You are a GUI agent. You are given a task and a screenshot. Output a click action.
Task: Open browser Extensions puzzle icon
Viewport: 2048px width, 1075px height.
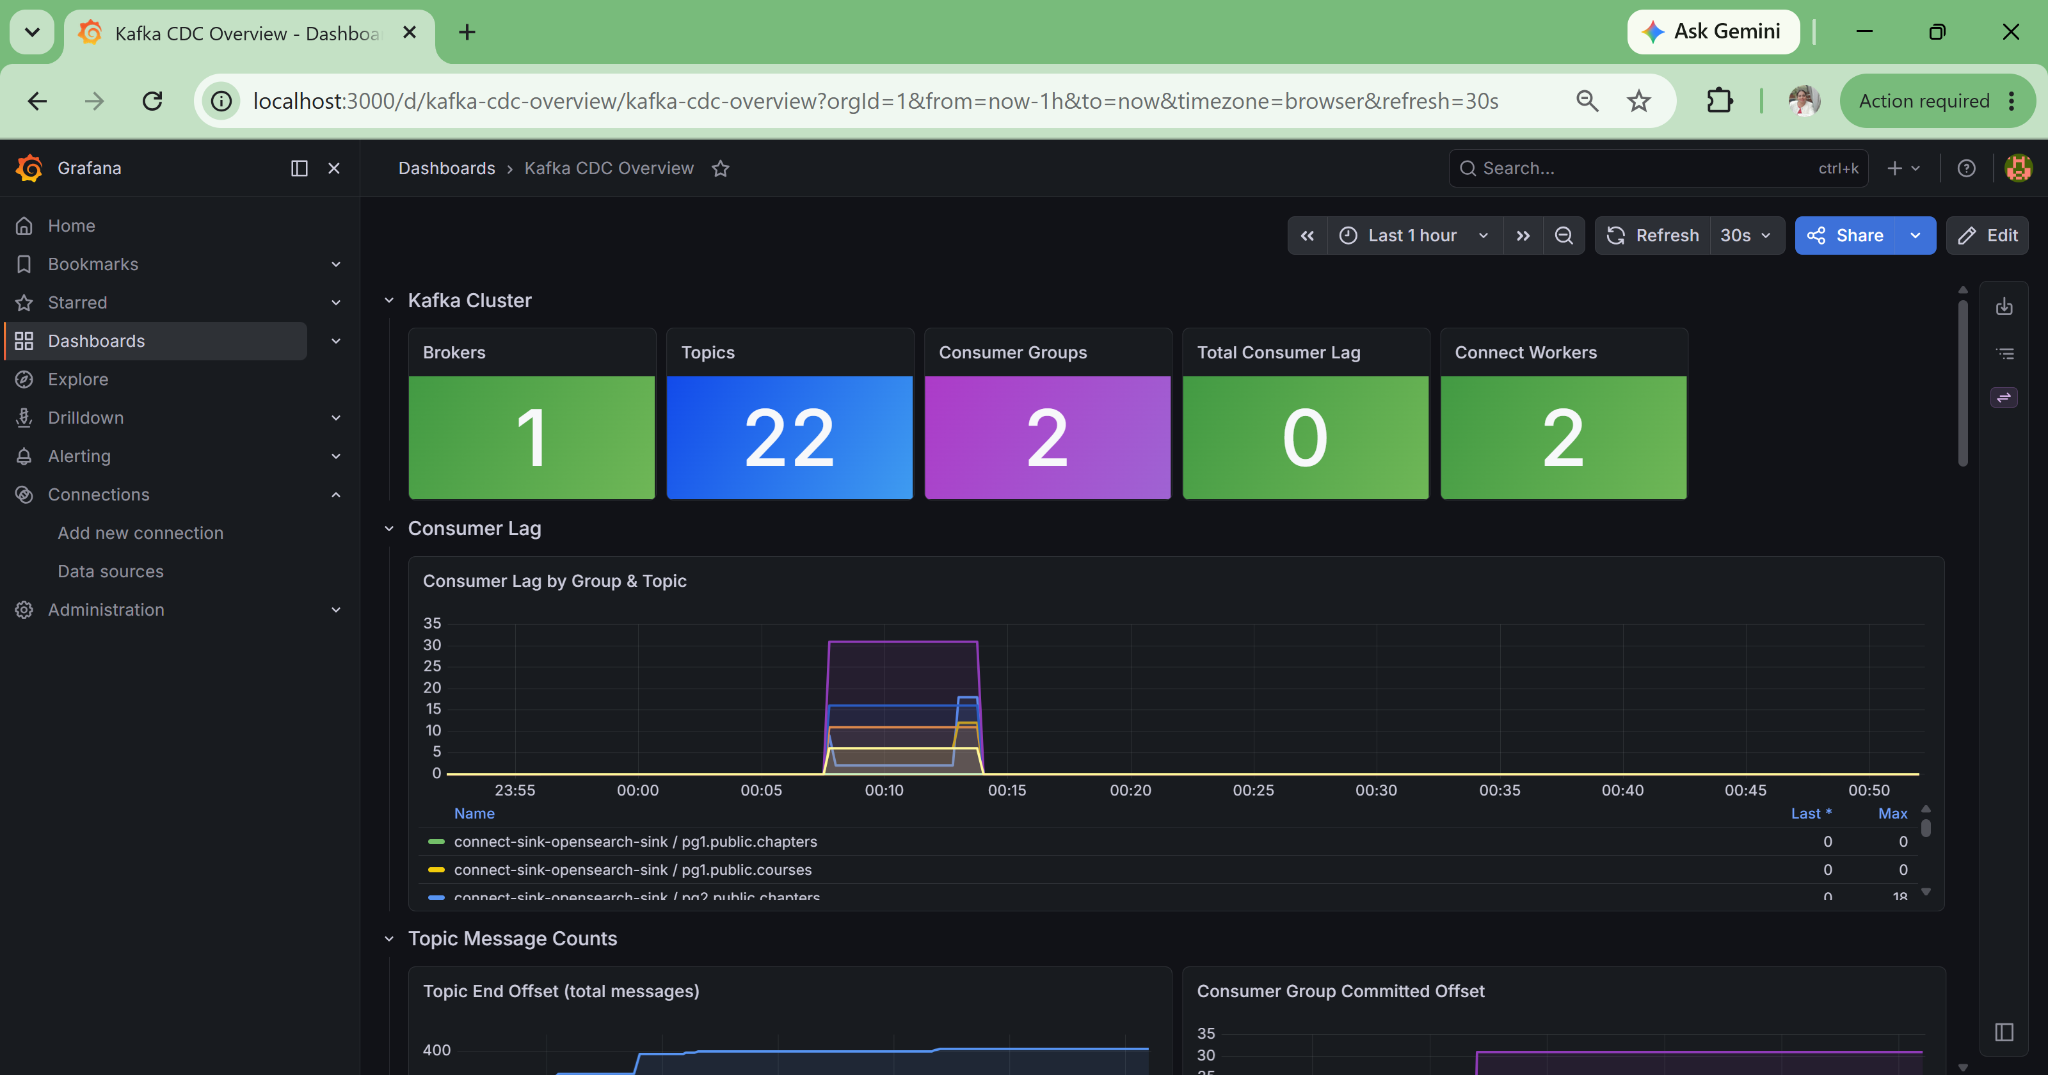coord(1719,101)
